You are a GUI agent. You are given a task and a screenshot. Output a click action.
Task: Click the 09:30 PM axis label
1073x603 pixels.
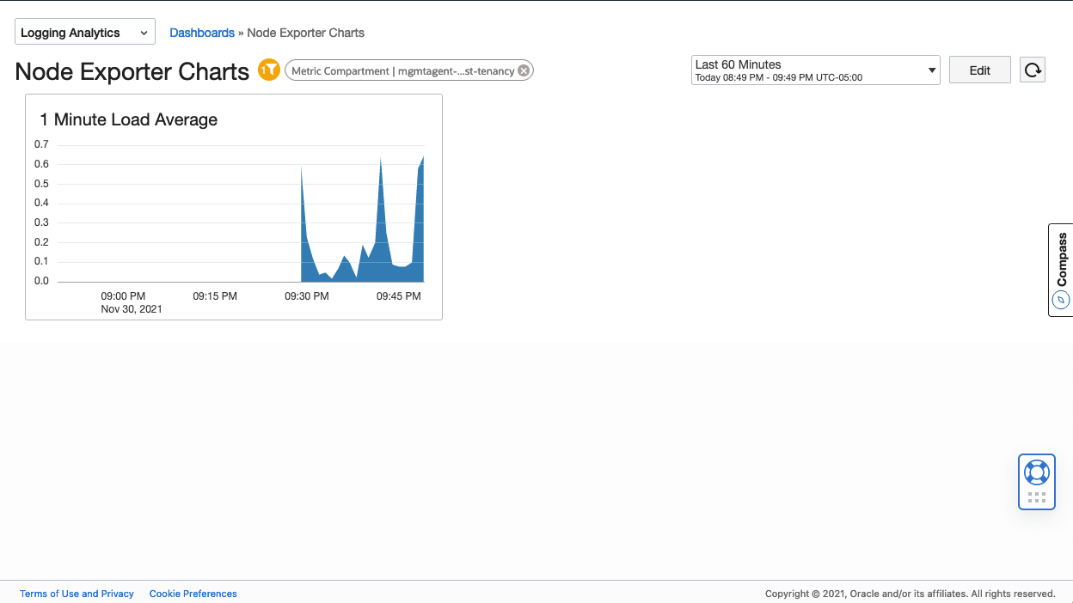(x=307, y=296)
